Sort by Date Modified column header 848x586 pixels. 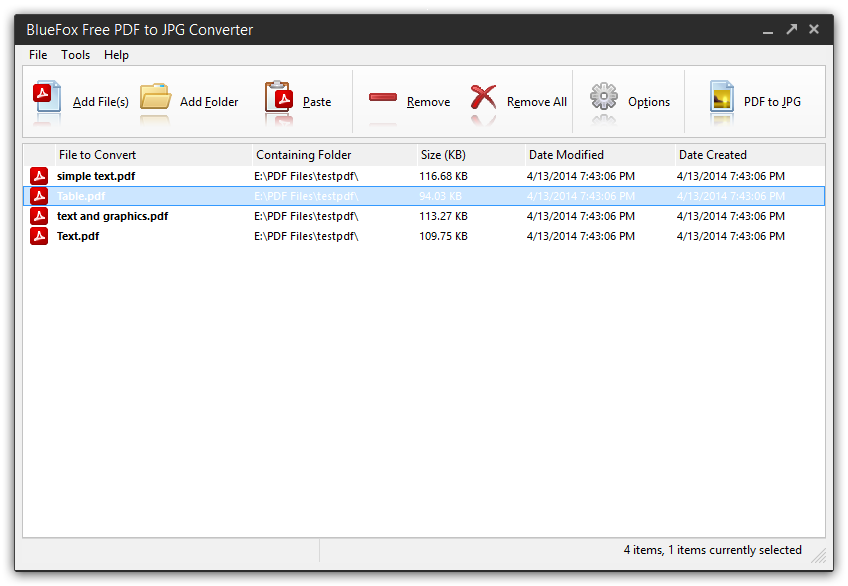coord(600,155)
